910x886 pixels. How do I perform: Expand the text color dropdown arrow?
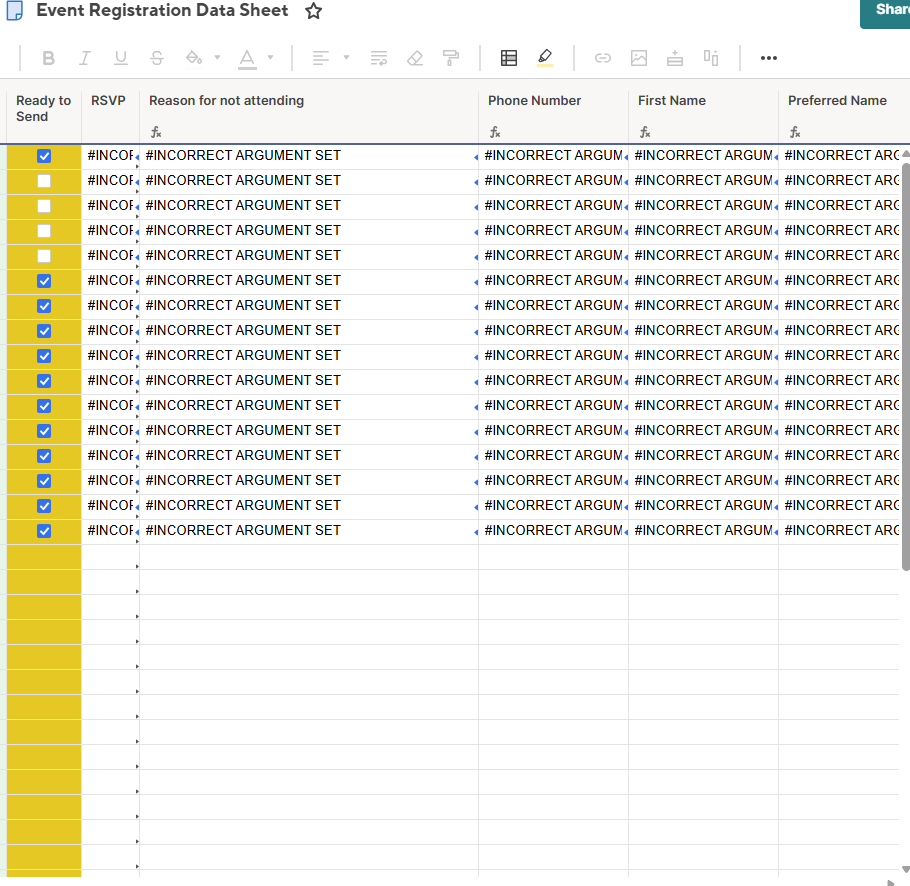(270, 57)
